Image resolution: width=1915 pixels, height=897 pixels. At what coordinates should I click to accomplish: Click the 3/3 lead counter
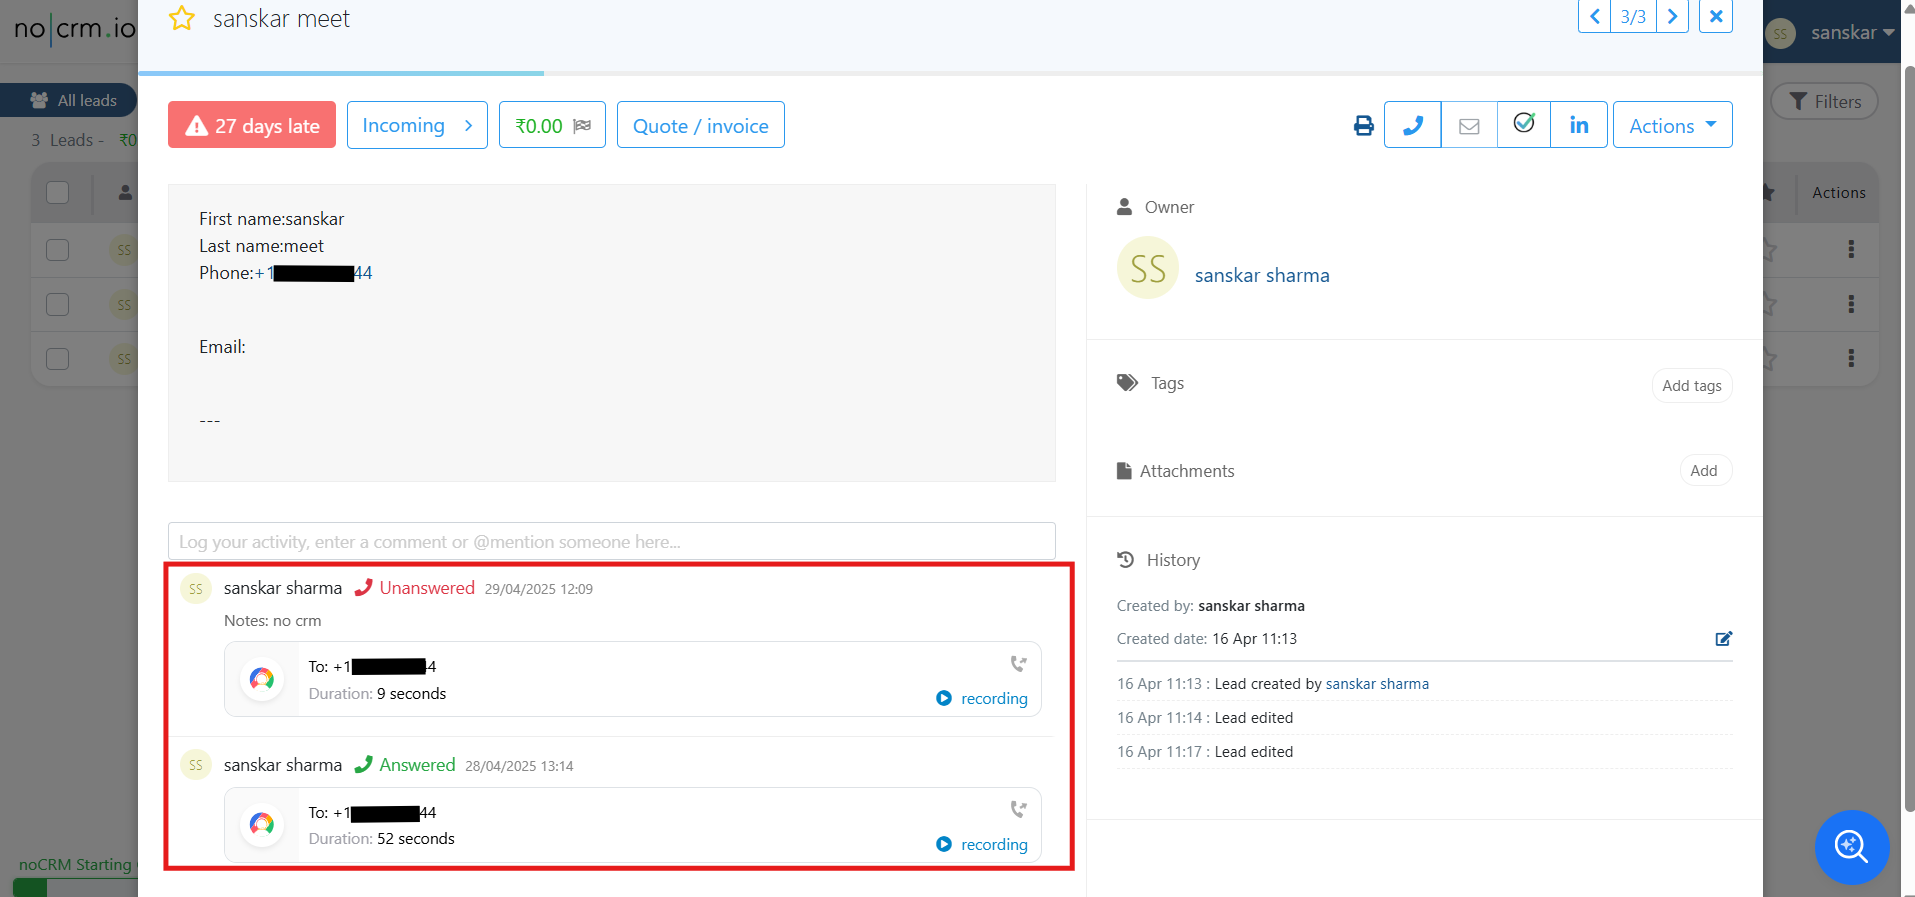pos(1633,16)
